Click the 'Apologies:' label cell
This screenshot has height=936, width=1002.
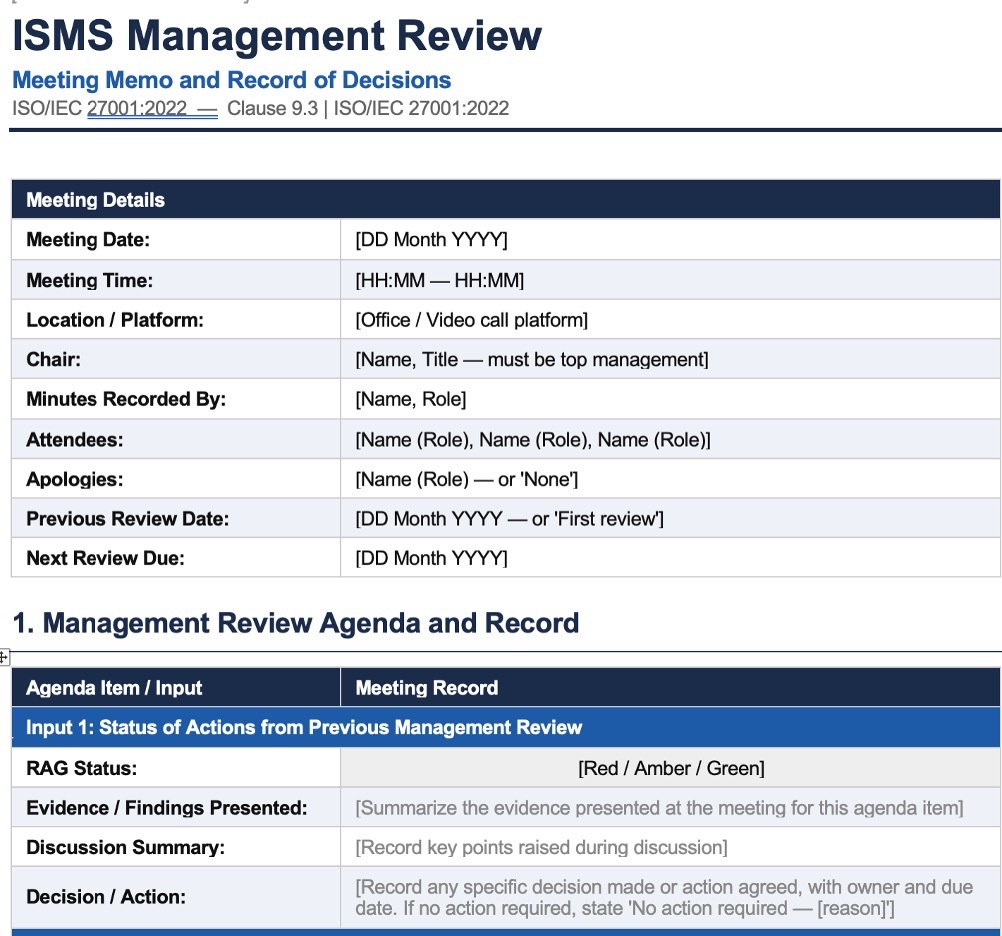click(176, 479)
